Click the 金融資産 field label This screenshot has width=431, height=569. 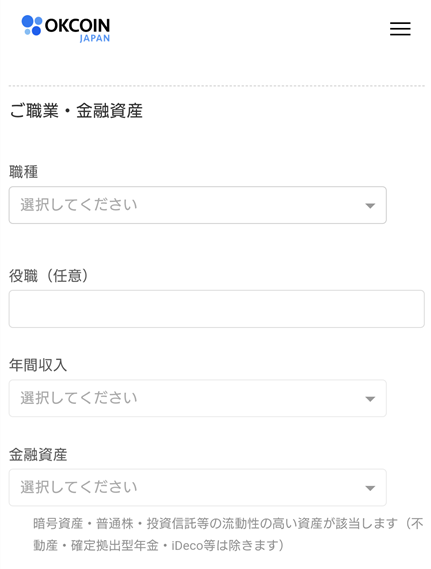point(38,454)
